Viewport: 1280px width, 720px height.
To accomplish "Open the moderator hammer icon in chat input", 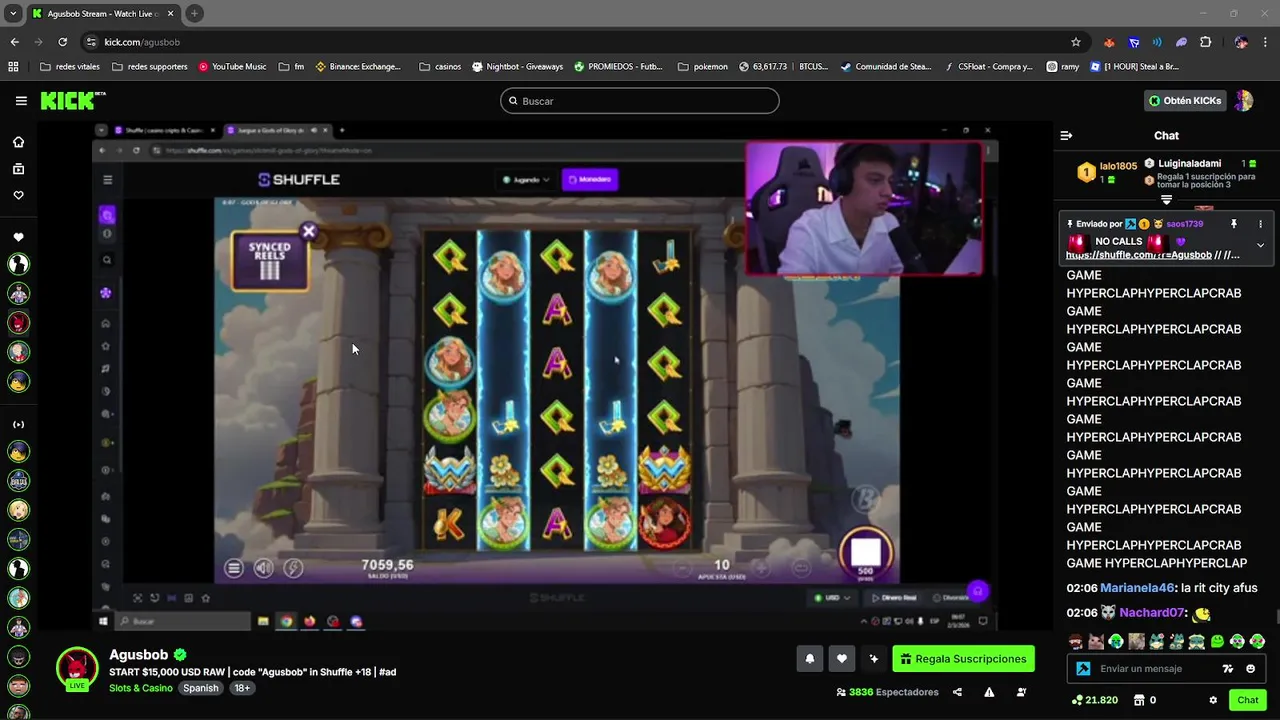I will [x=1083, y=669].
